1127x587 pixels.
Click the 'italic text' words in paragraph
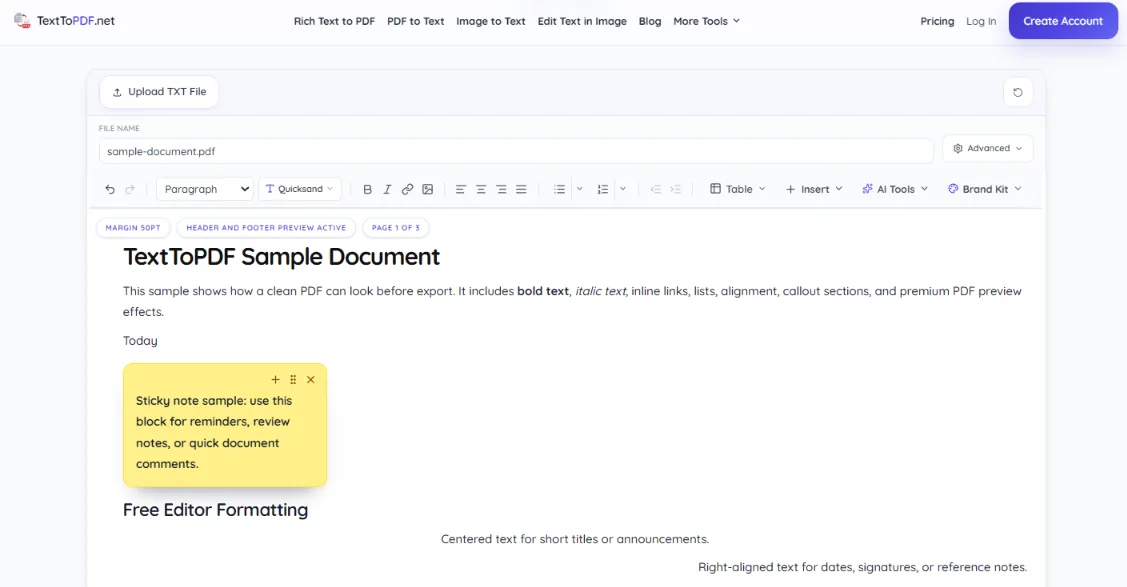tap(600, 291)
